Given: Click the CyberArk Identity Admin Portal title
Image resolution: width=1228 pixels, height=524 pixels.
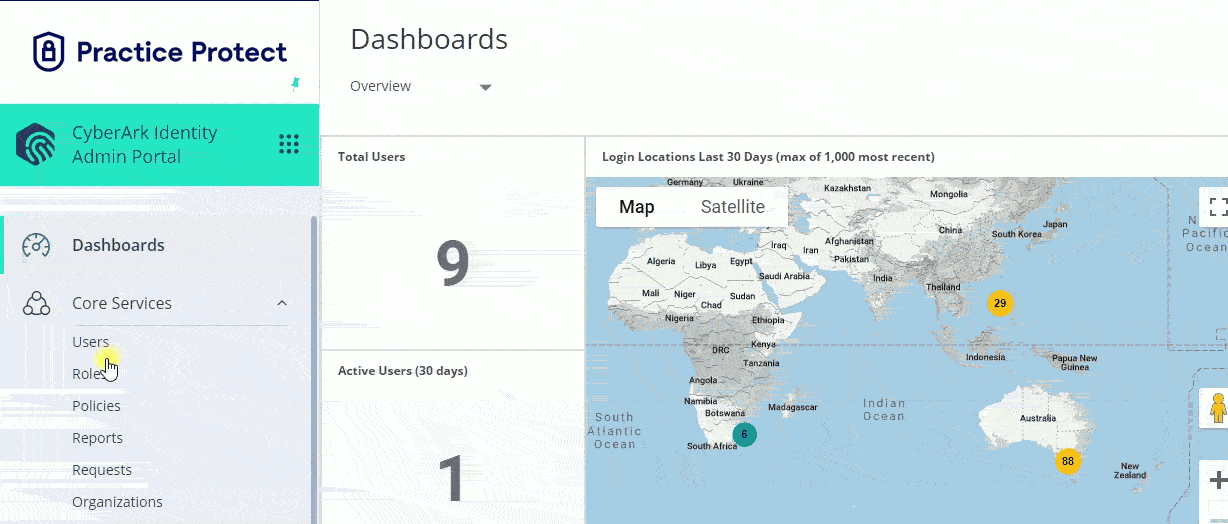Looking at the screenshot, I should 144,145.
